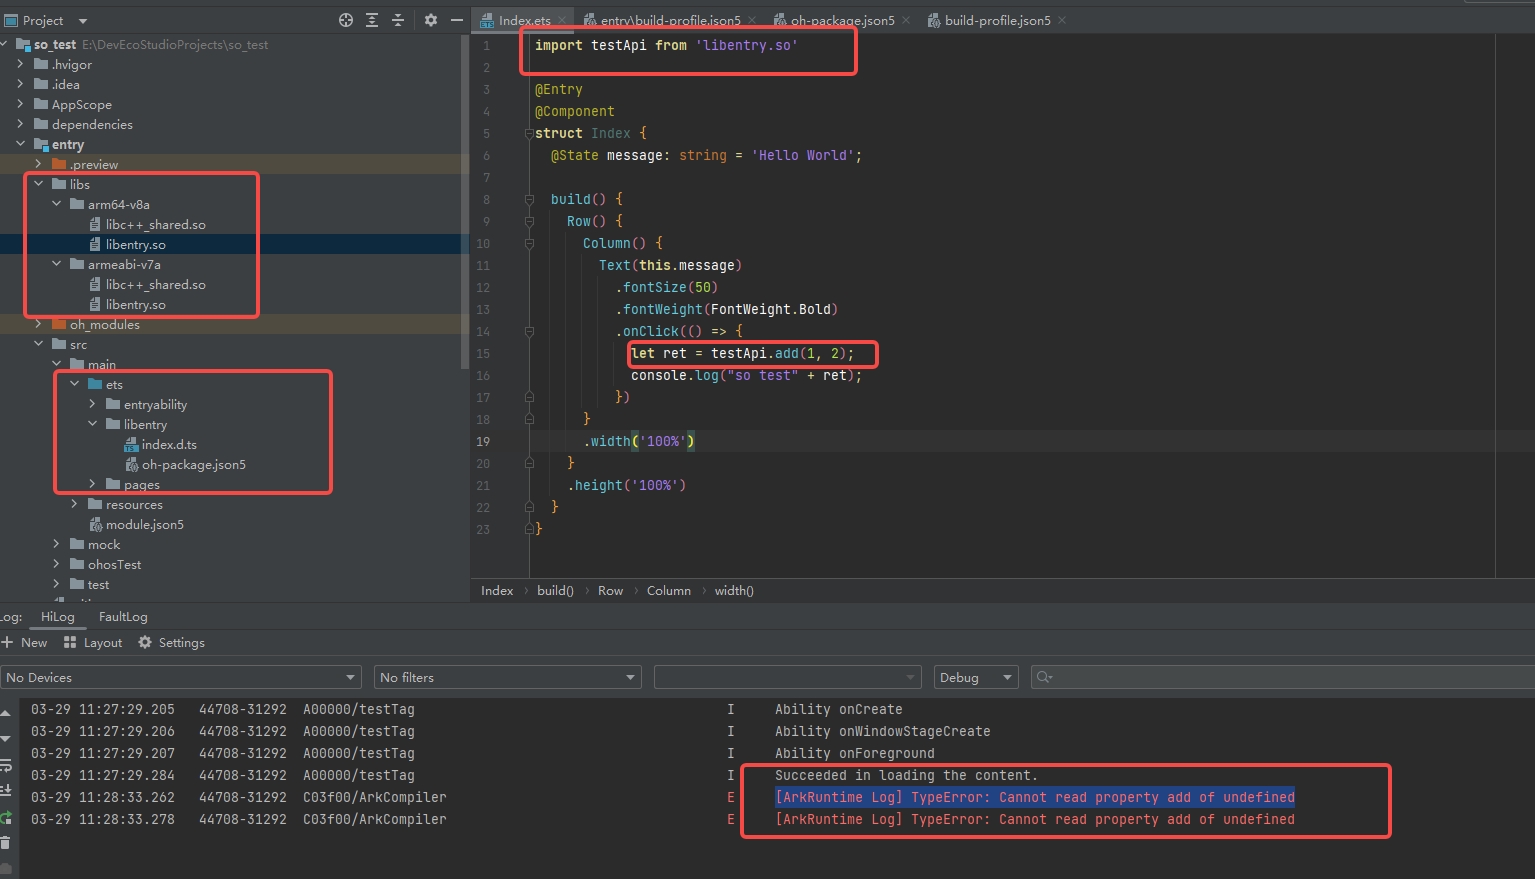Image resolution: width=1535 pixels, height=879 pixels.
Task: Collapse the libentry folder under ets
Action: pos(93,424)
